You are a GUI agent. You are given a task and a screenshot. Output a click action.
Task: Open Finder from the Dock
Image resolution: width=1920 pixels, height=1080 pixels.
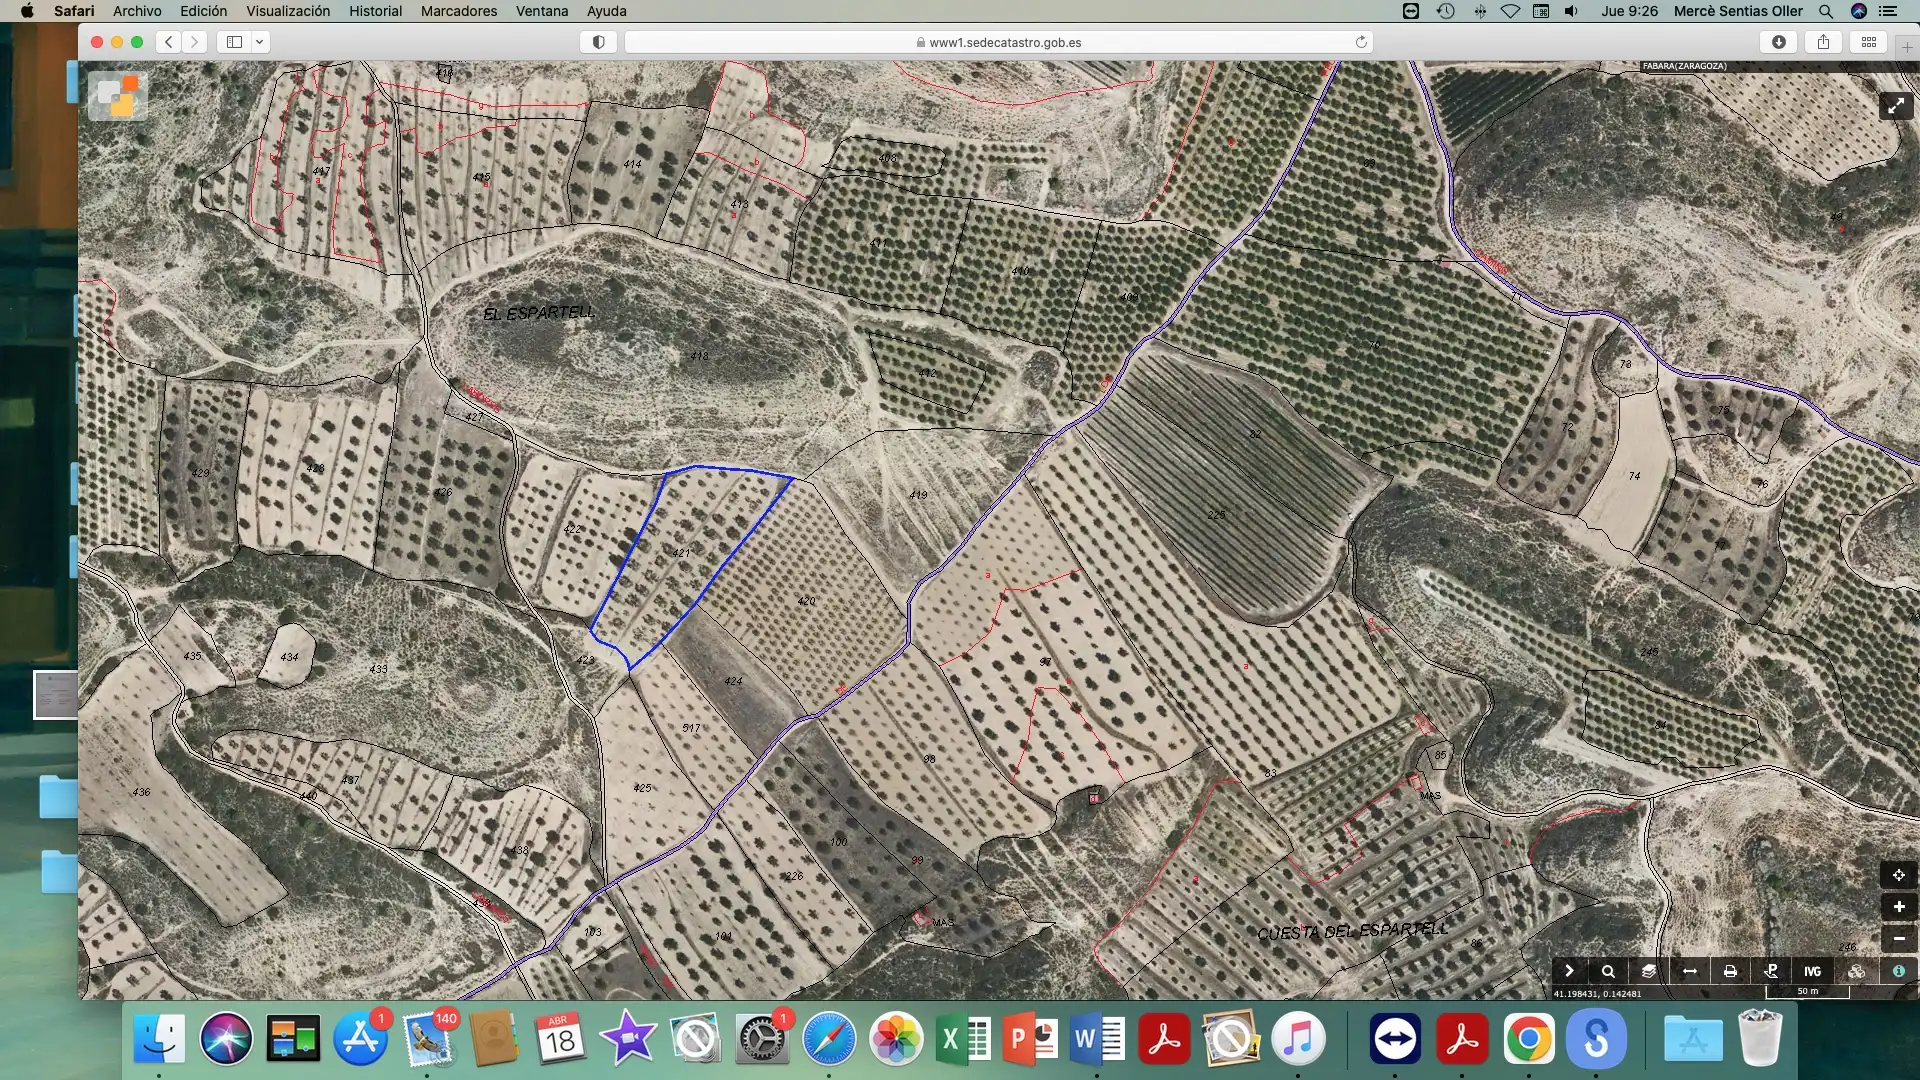[x=159, y=1039]
